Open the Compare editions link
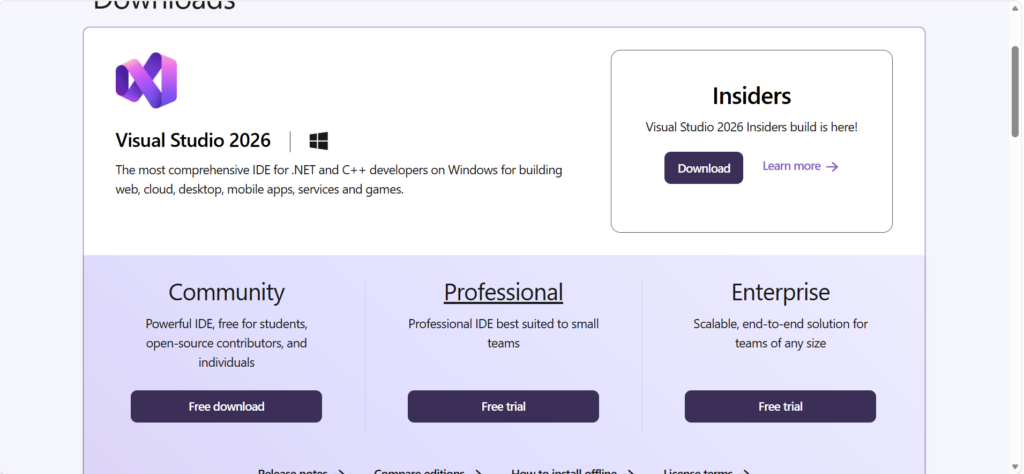 (x=428, y=471)
